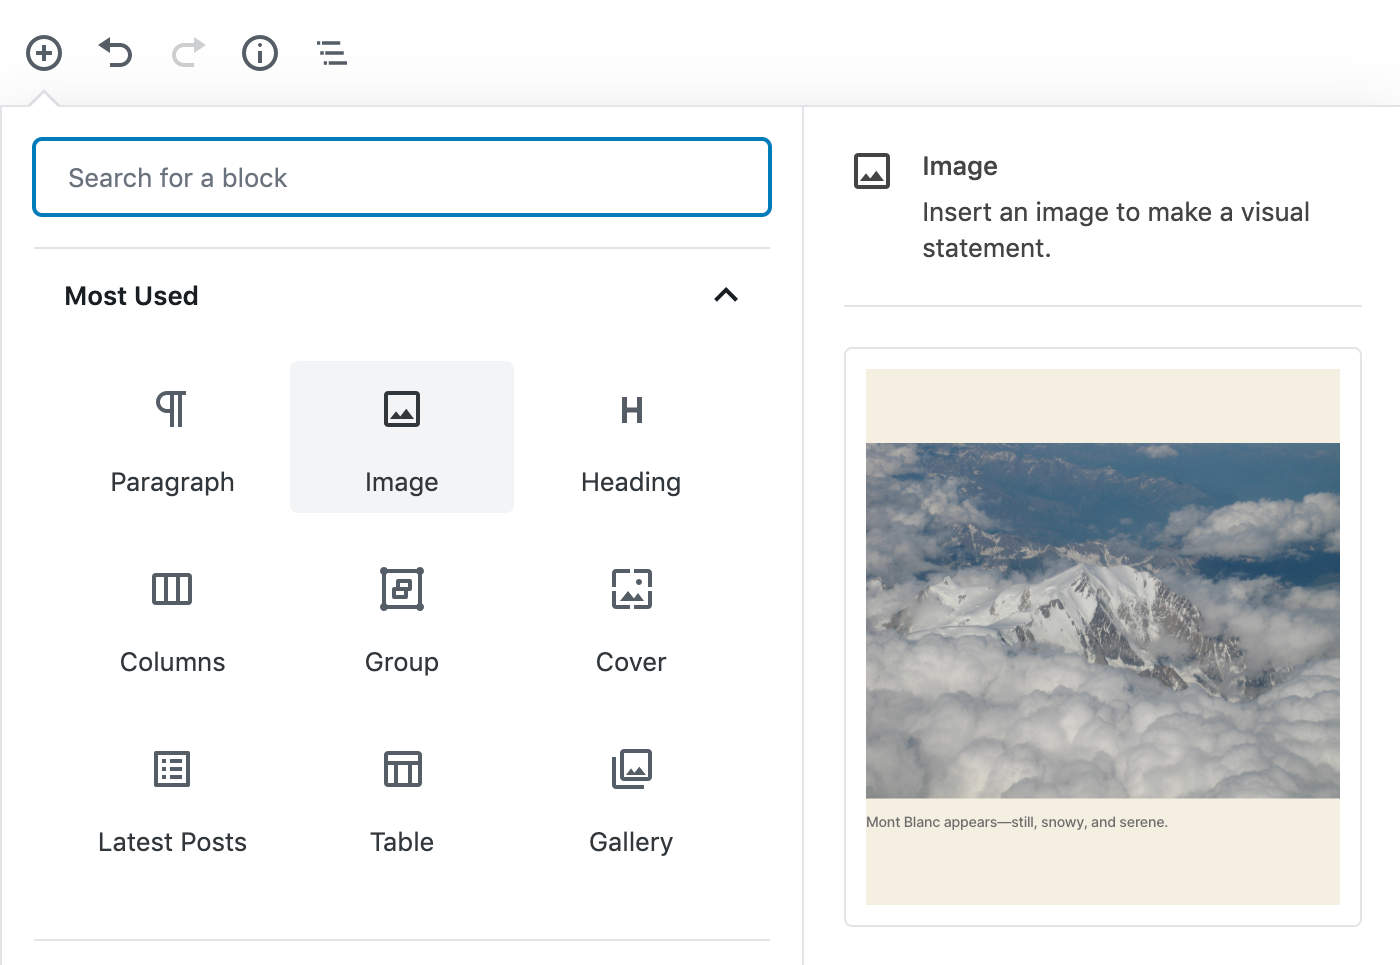
Task: Open the editor information icon
Action: point(259,53)
